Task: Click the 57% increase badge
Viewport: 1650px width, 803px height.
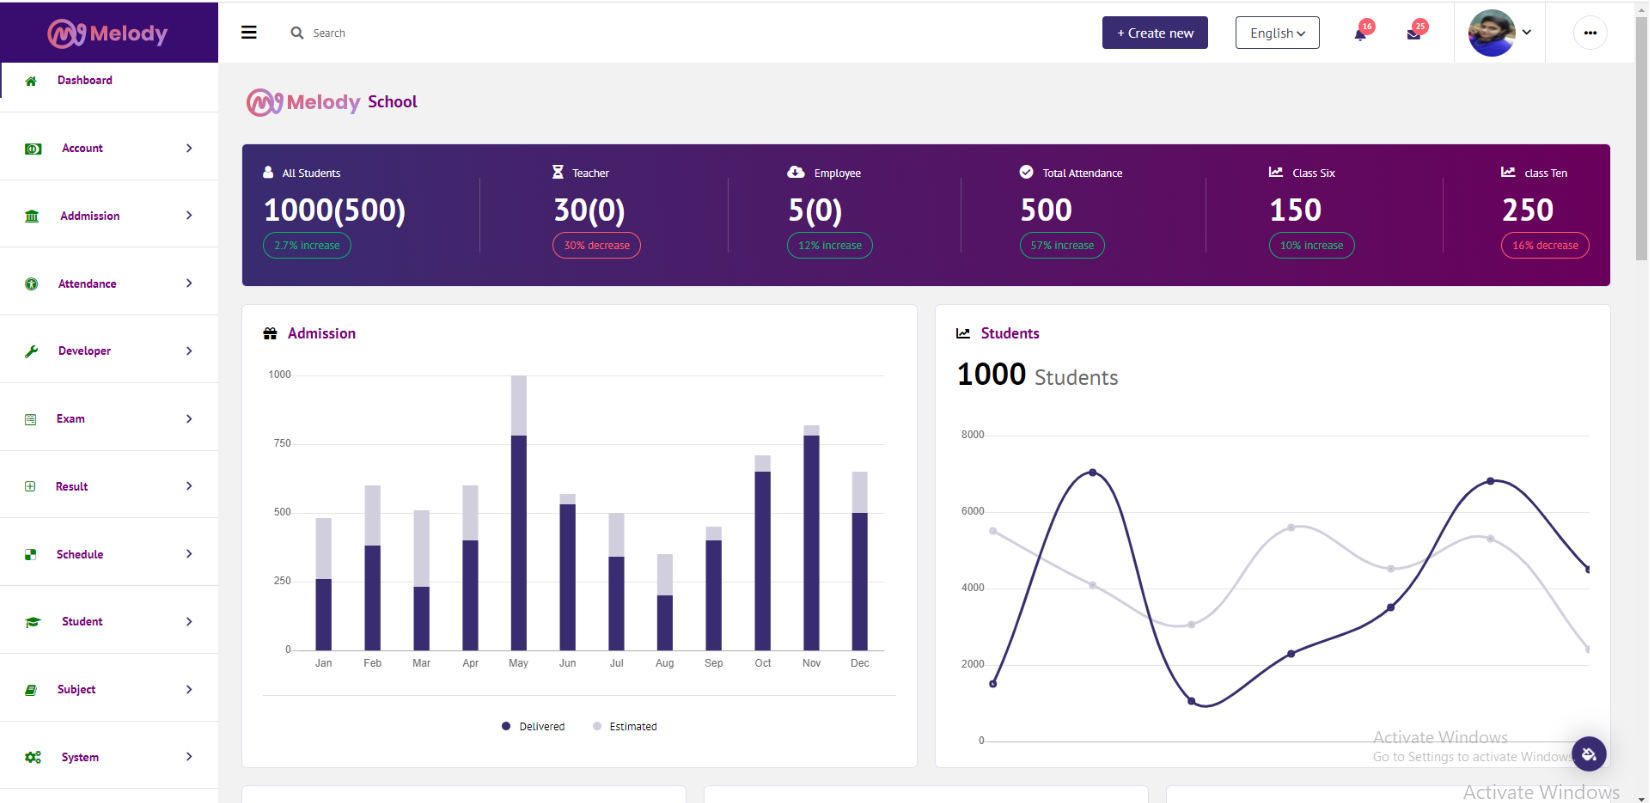Action: (1062, 245)
